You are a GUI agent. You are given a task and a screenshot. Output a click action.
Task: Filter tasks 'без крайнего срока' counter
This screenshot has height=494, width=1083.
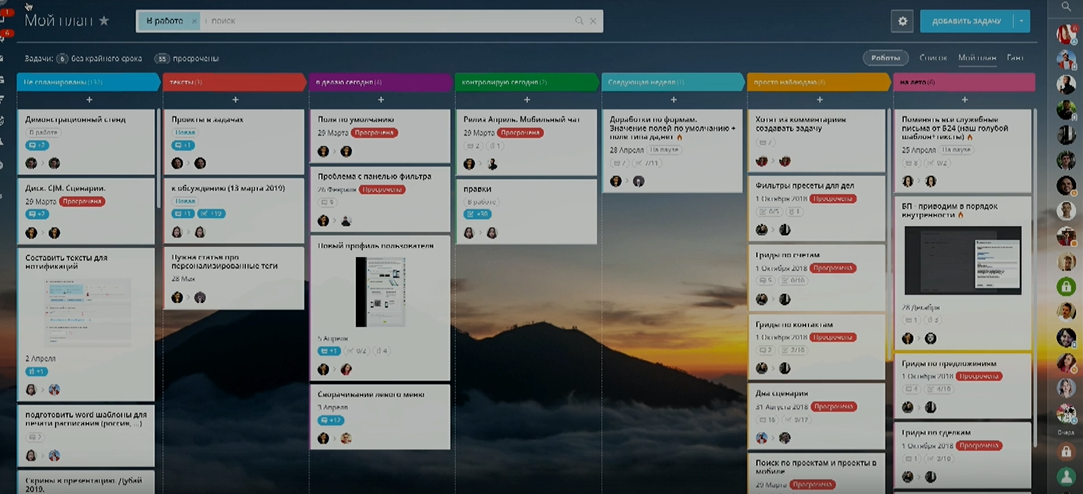100,59
